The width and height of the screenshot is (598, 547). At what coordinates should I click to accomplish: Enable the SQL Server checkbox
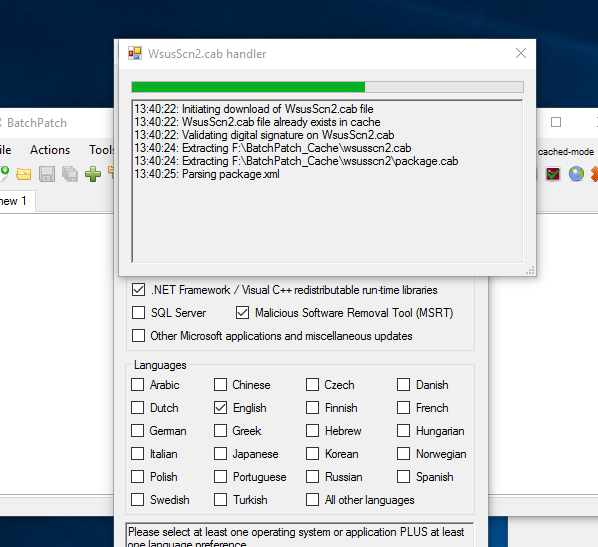pyautogui.click(x=138, y=313)
